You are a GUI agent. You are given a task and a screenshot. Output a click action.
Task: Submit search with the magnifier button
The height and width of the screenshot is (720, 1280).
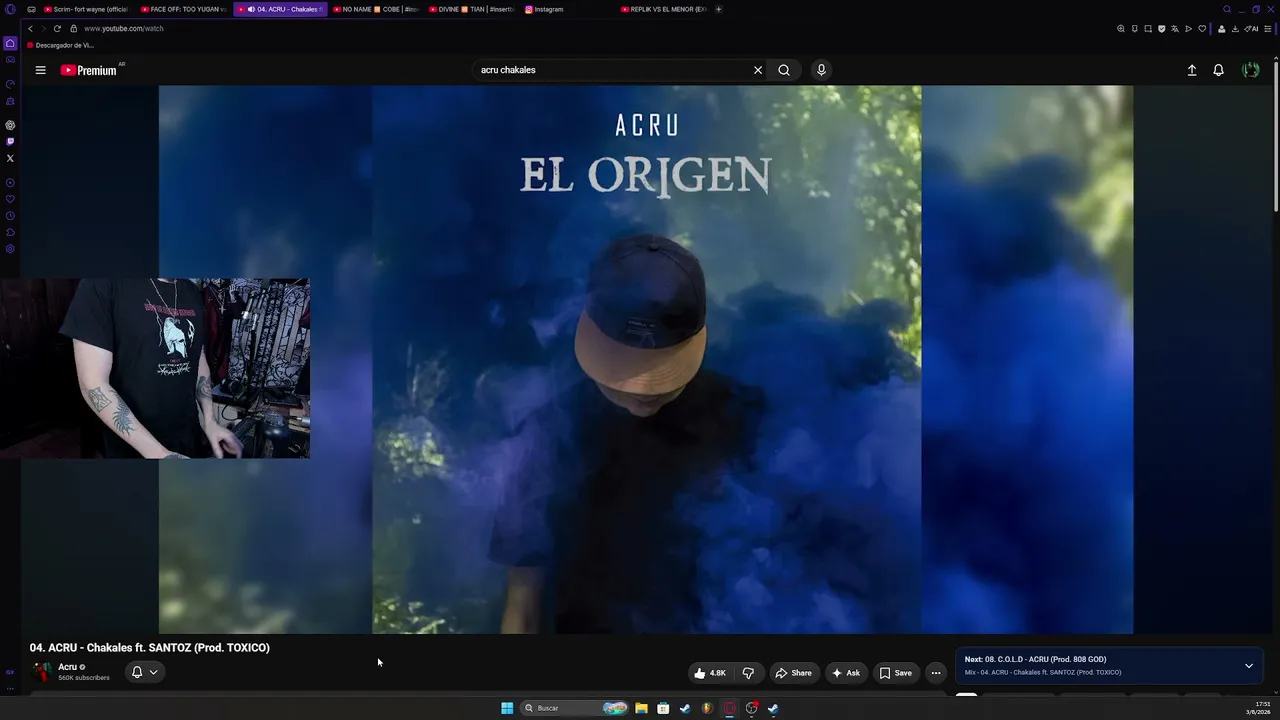784,70
